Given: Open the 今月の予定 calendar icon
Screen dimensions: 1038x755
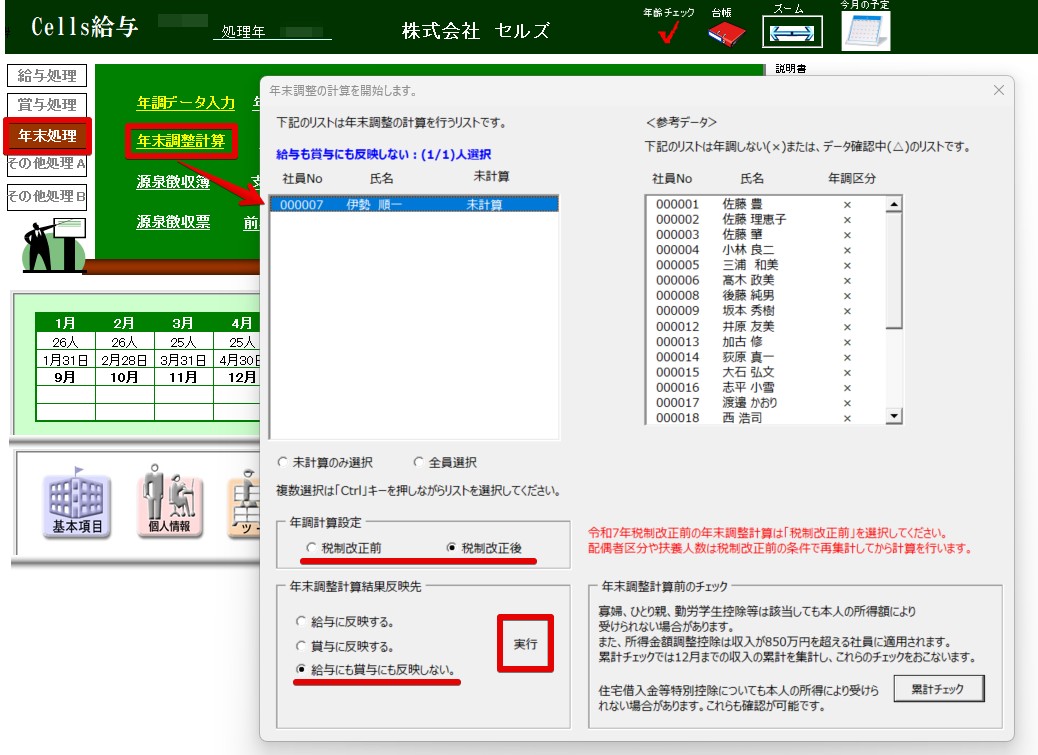Looking at the screenshot, I should pos(865,31).
